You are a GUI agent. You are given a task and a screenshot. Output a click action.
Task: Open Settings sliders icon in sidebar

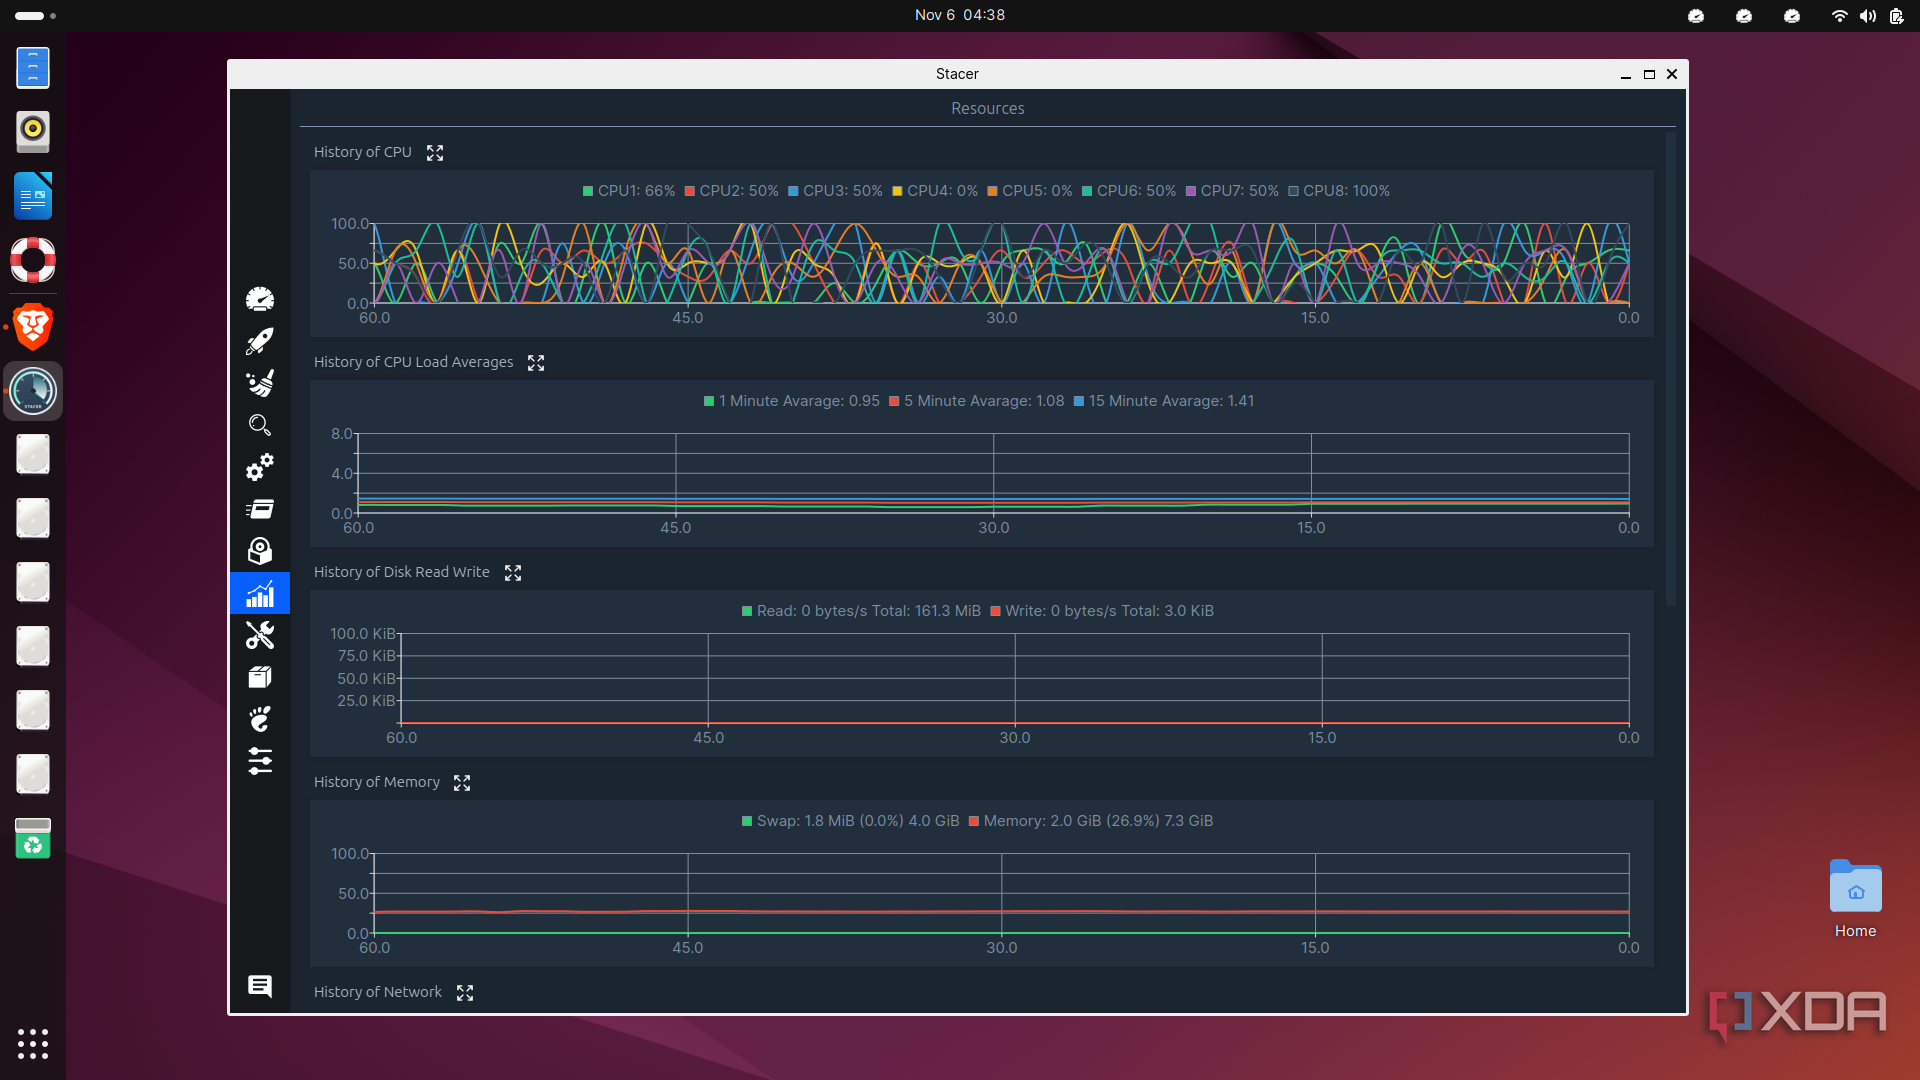coord(260,761)
